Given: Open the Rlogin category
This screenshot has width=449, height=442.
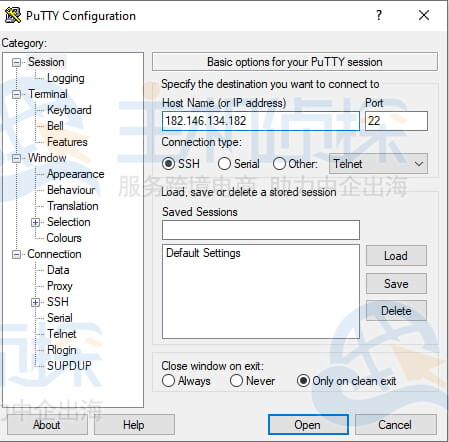Looking at the screenshot, I should (62, 350).
